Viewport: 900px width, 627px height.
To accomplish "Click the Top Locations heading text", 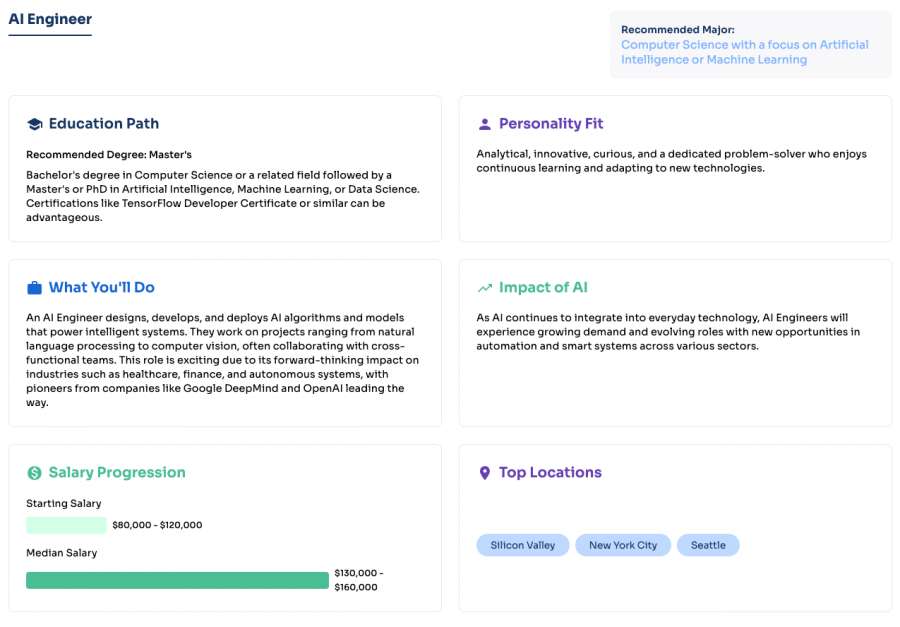I will click(x=550, y=473).
